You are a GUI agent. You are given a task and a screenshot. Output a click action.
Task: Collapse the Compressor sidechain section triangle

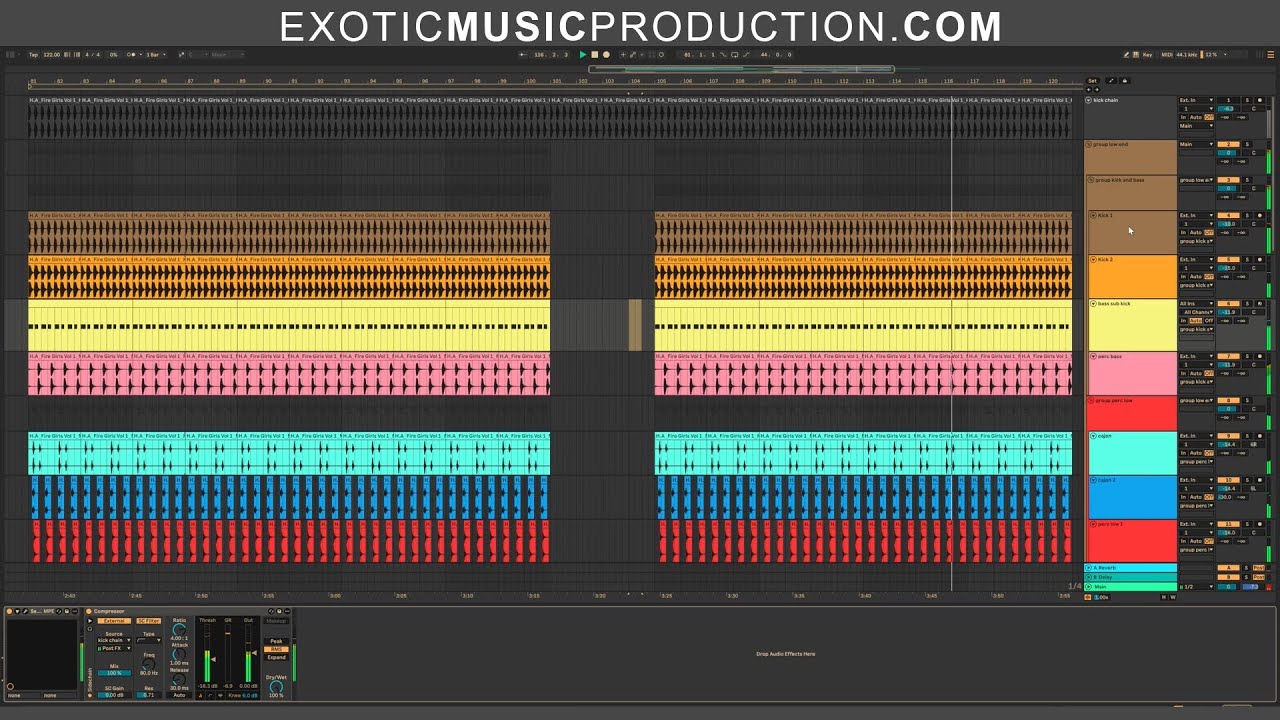coord(90,621)
